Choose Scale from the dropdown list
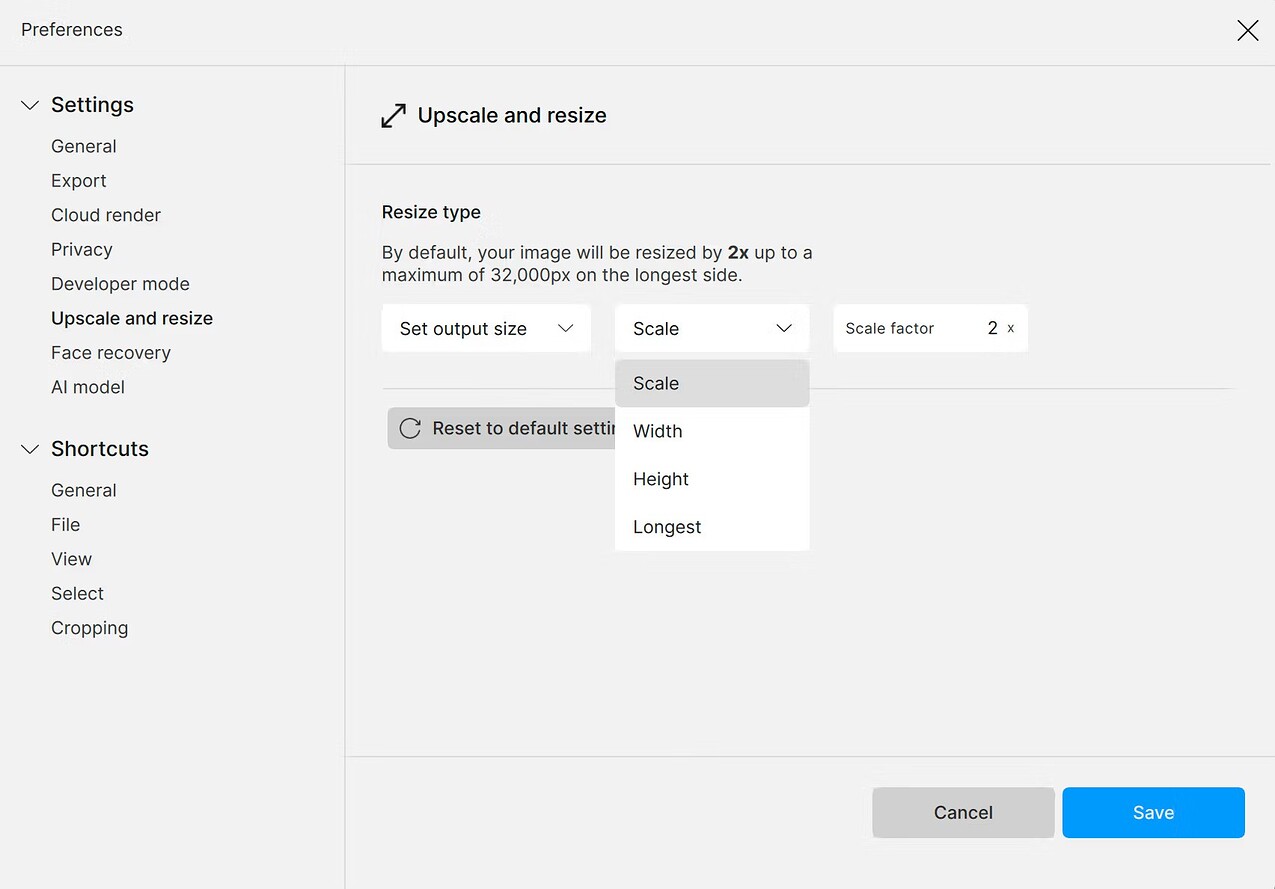 [712, 383]
